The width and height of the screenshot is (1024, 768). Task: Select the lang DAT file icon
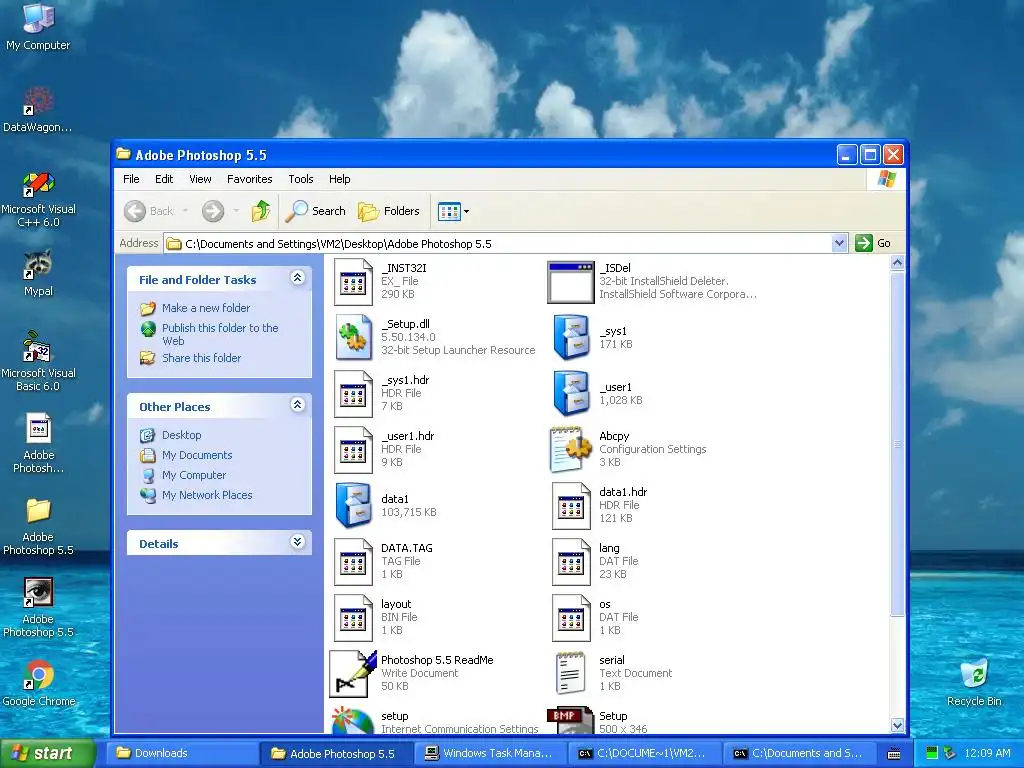click(571, 562)
